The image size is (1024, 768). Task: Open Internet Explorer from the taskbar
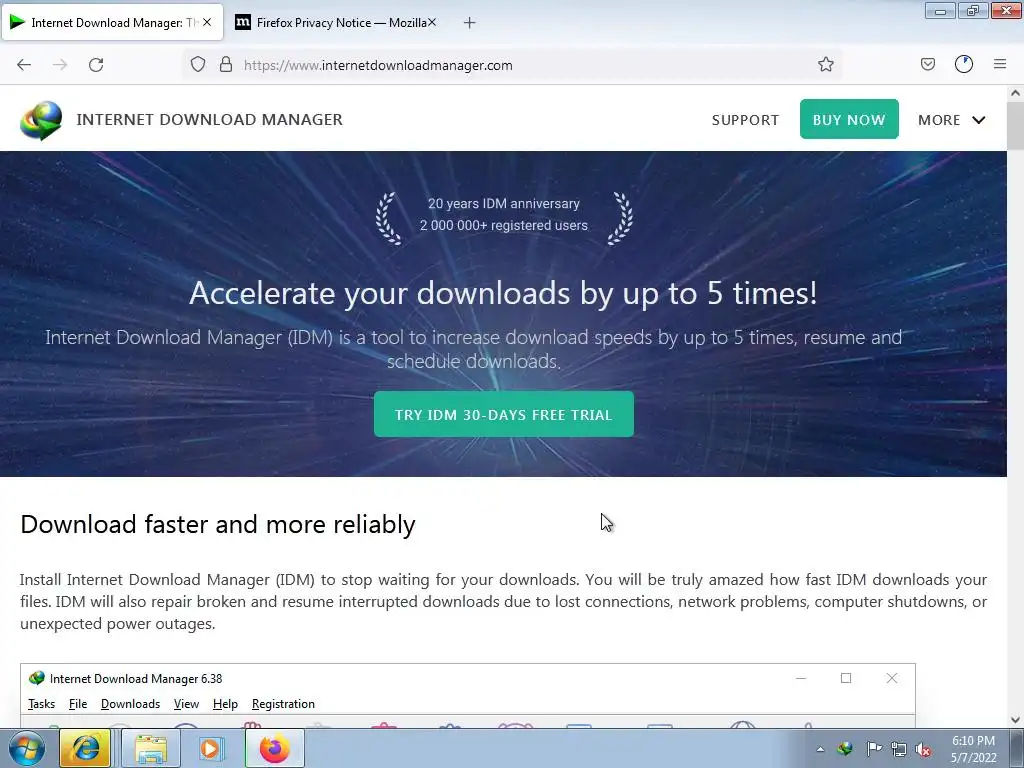[85, 748]
